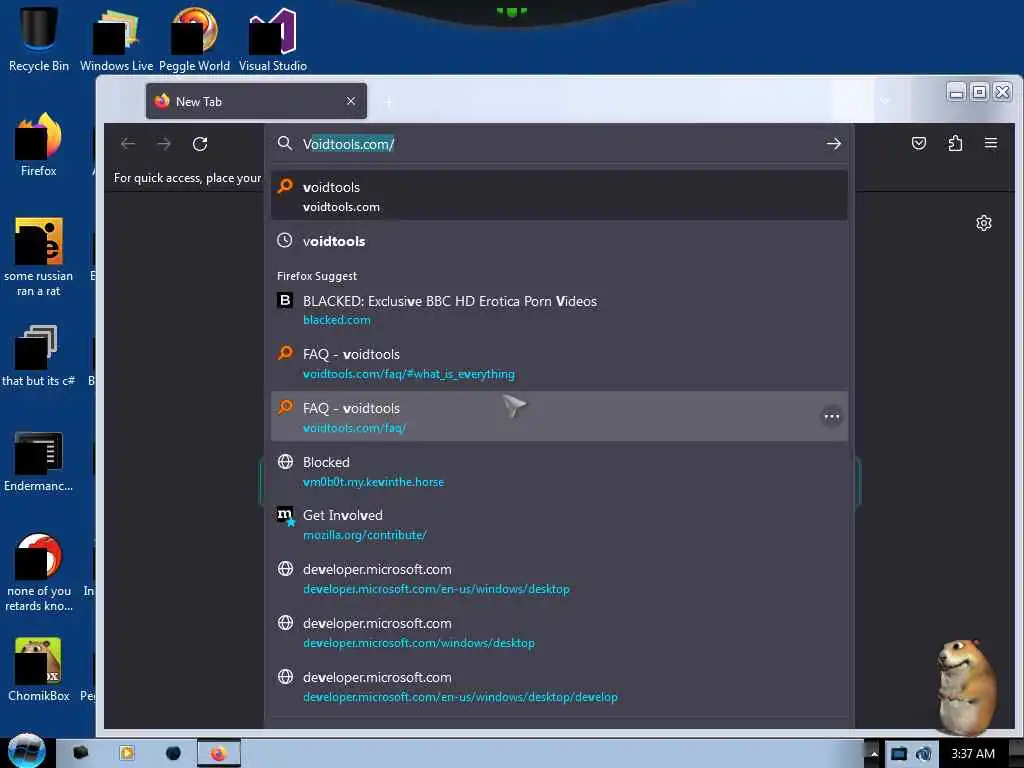Open the FAQ voidtools.com/faq/ suggestion
1024x768 pixels.
tap(559, 417)
